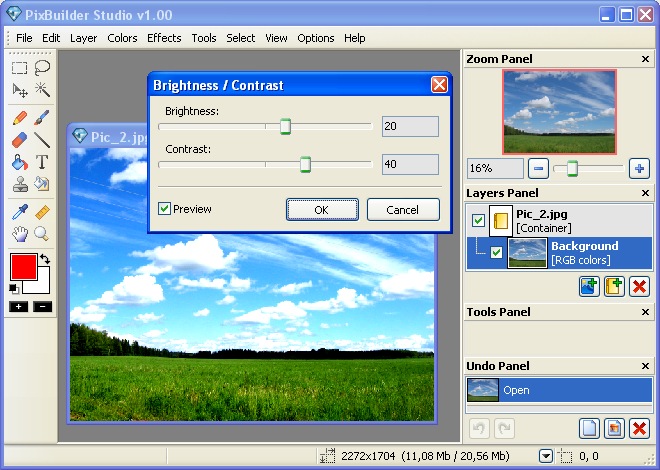This screenshot has height=470, width=660.
Task: Open the Tools menu
Action: pyautogui.click(x=204, y=38)
